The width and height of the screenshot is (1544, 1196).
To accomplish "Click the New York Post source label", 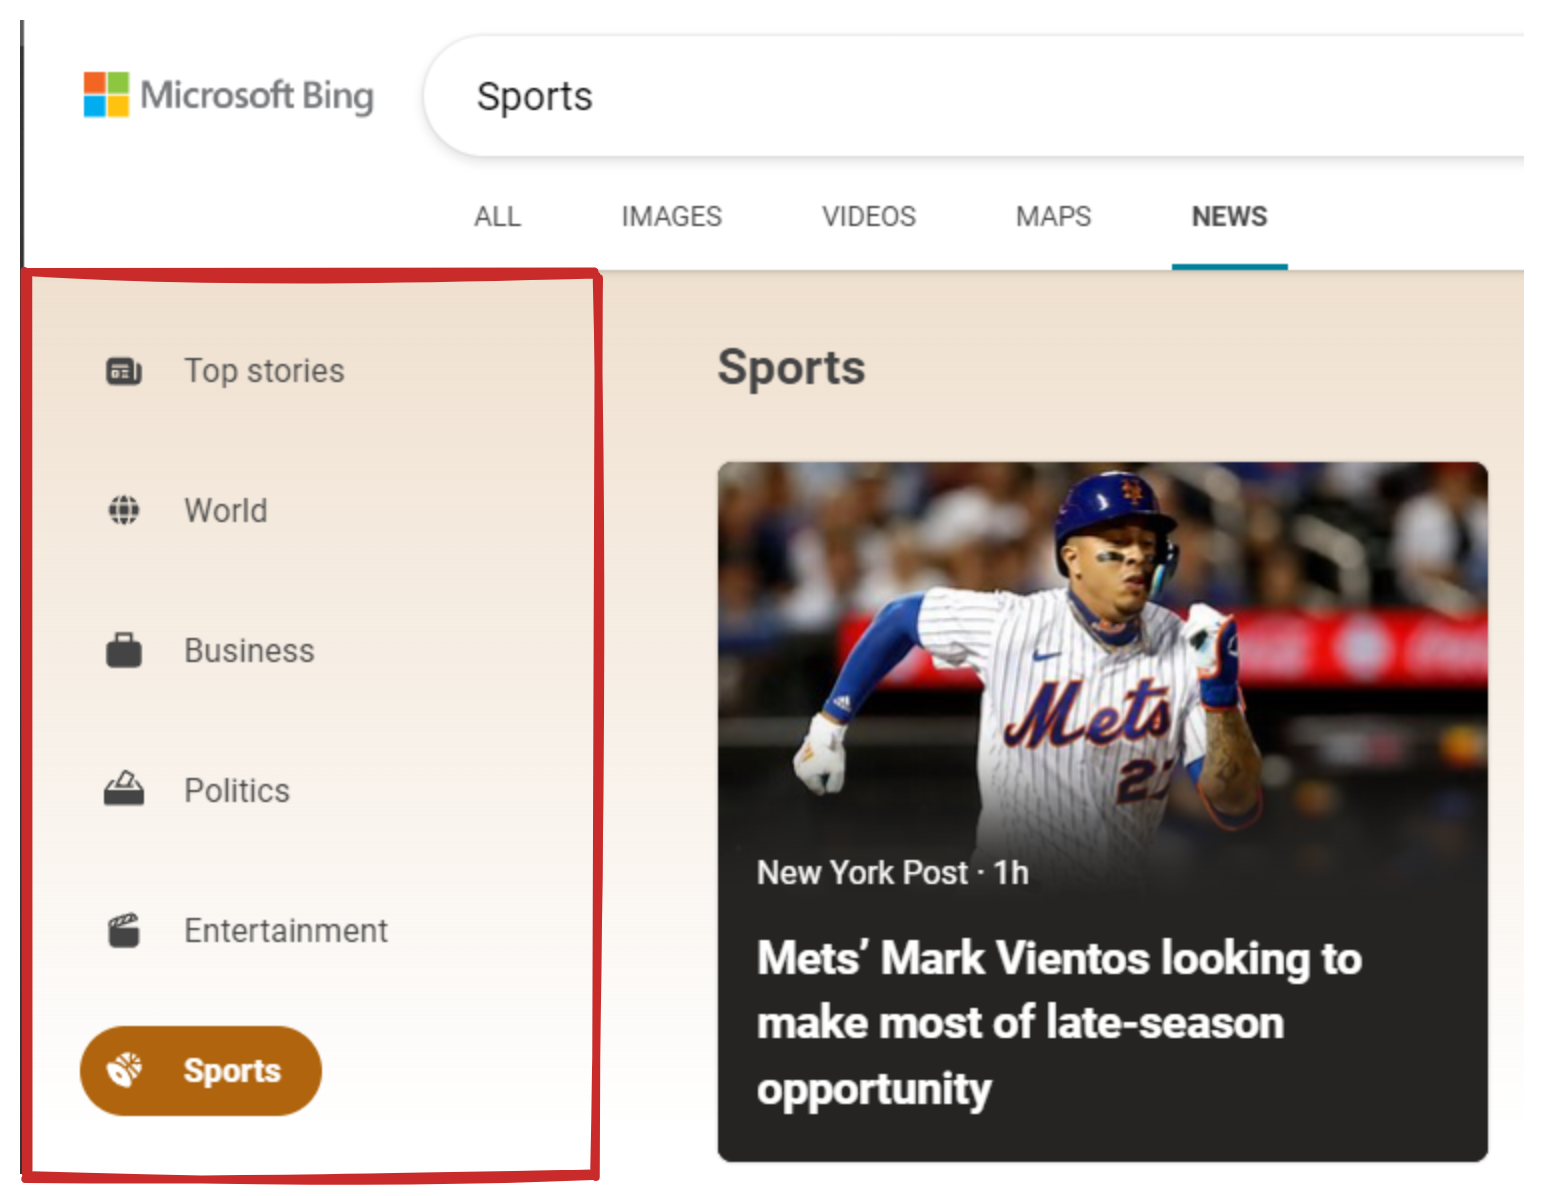I will tap(862, 873).
